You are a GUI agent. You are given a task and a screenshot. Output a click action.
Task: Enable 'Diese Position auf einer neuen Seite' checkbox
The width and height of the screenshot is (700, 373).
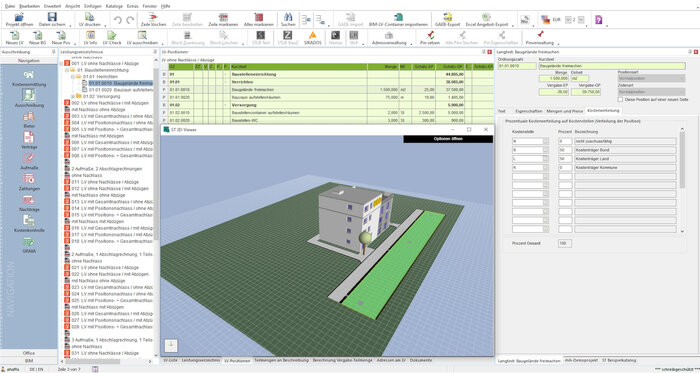tap(621, 99)
